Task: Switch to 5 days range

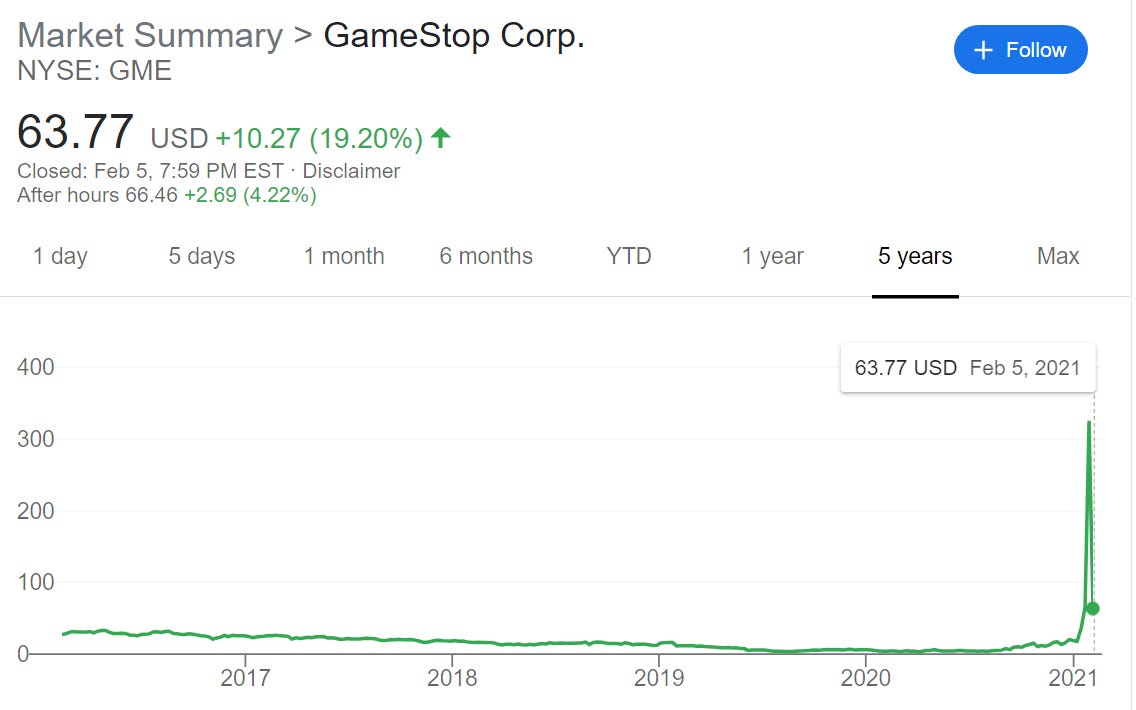Action: point(201,256)
